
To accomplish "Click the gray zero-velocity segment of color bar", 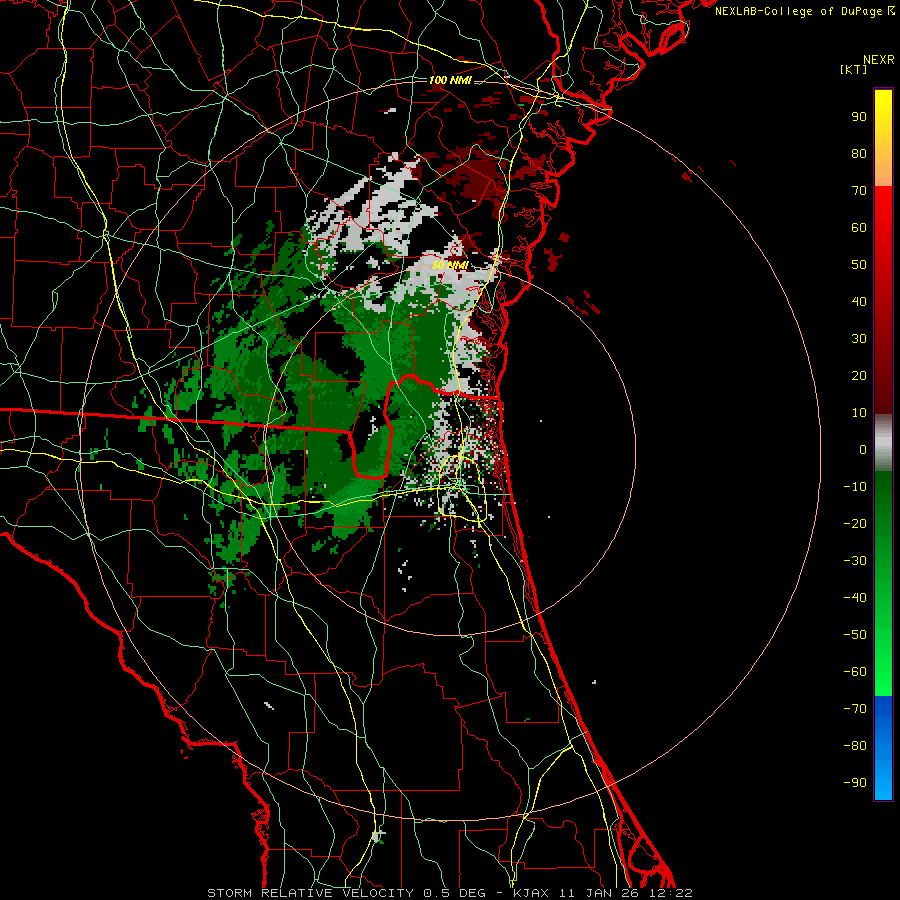I will coord(883,443).
